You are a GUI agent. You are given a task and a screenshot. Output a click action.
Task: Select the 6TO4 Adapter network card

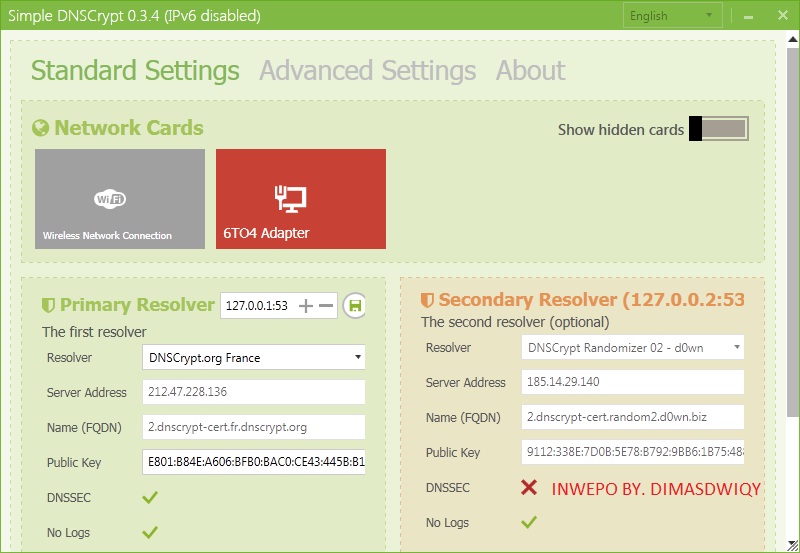[x=301, y=199]
